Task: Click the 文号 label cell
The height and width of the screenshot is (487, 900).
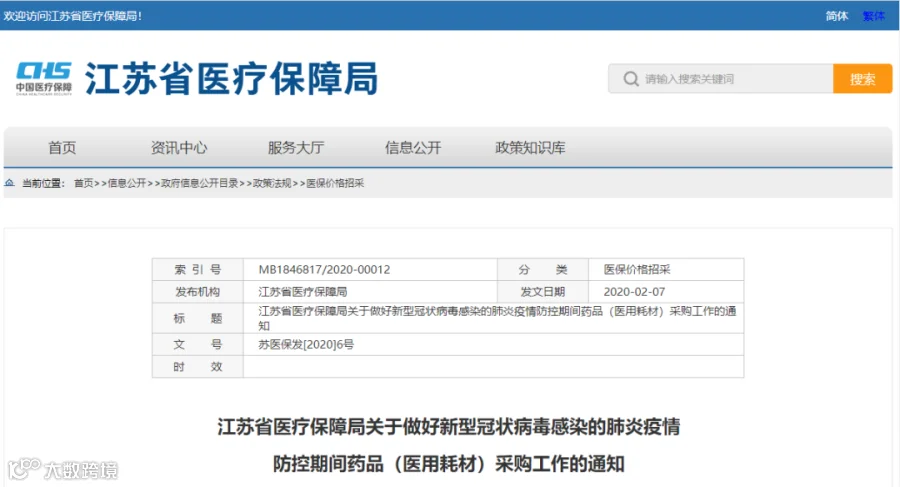Action: [197, 345]
